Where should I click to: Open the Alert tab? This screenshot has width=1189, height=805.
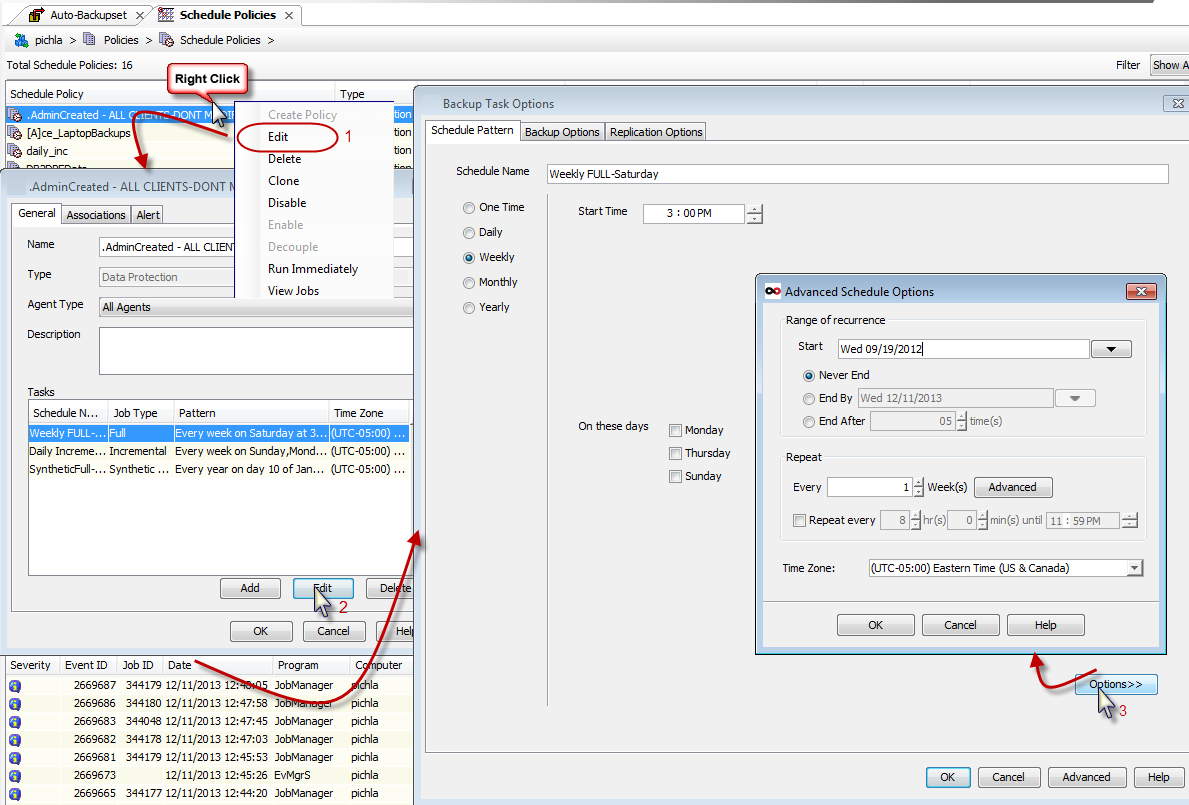click(x=148, y=215)
